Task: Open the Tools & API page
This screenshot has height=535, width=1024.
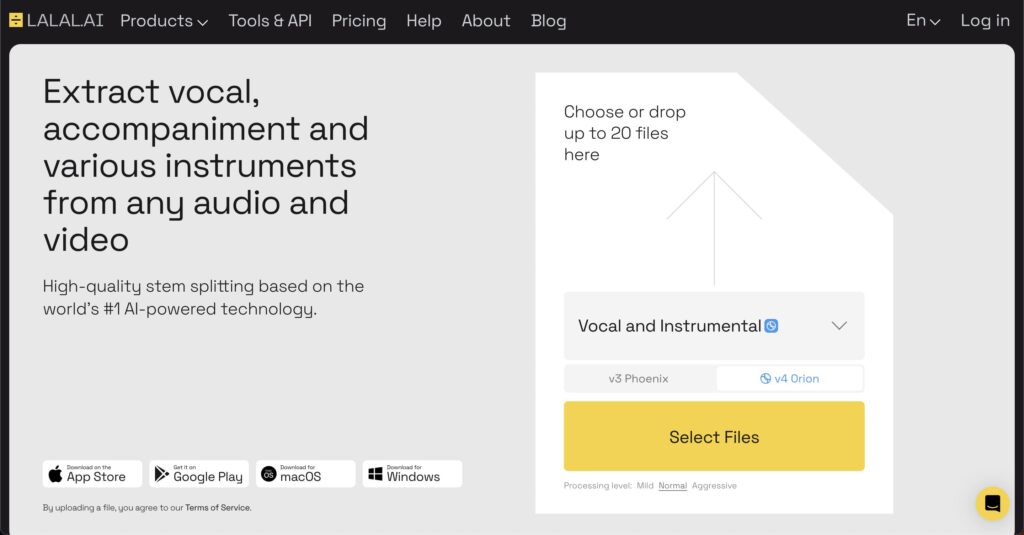Action: [270, 21]
